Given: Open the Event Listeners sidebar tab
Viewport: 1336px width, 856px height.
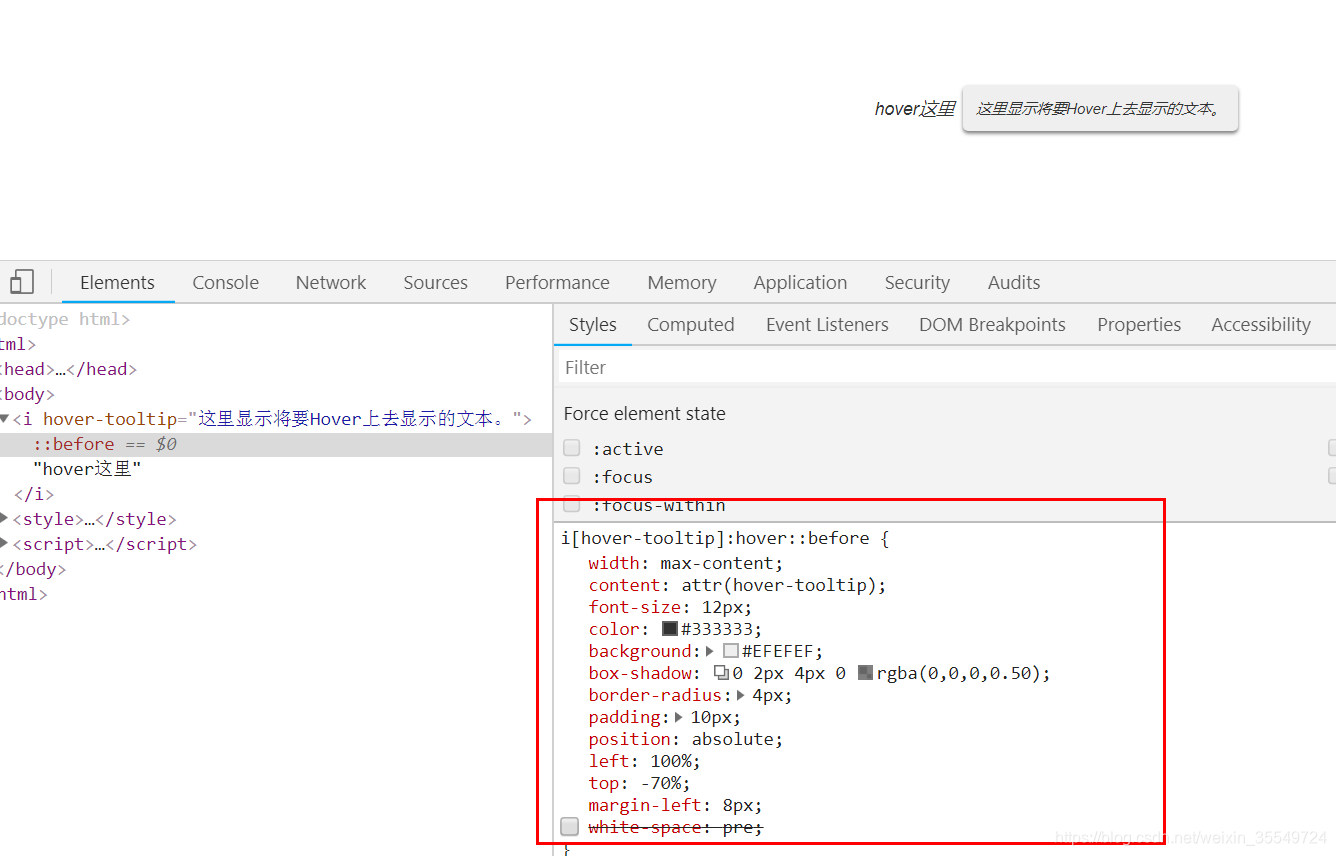Looking at the screenshot, I should coord(827,324).
